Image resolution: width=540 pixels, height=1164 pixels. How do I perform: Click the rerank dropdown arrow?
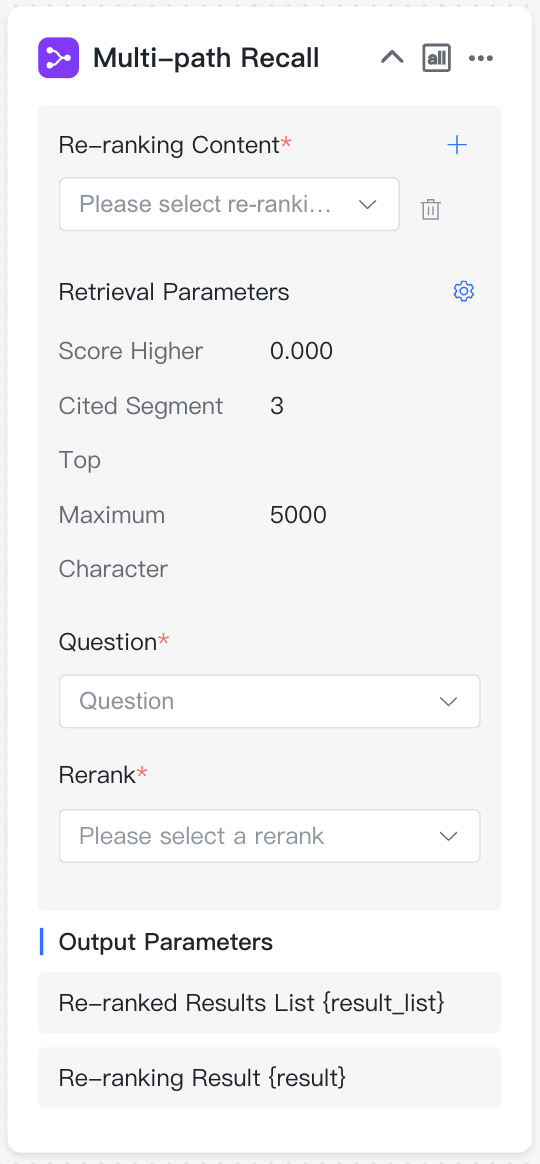point(449,837)
